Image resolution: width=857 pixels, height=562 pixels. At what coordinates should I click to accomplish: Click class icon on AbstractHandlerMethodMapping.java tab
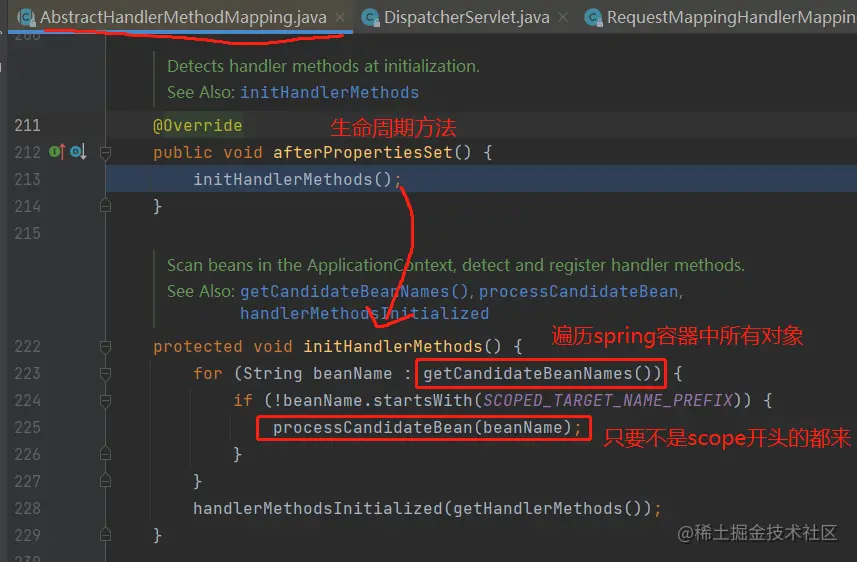point(26,18)
